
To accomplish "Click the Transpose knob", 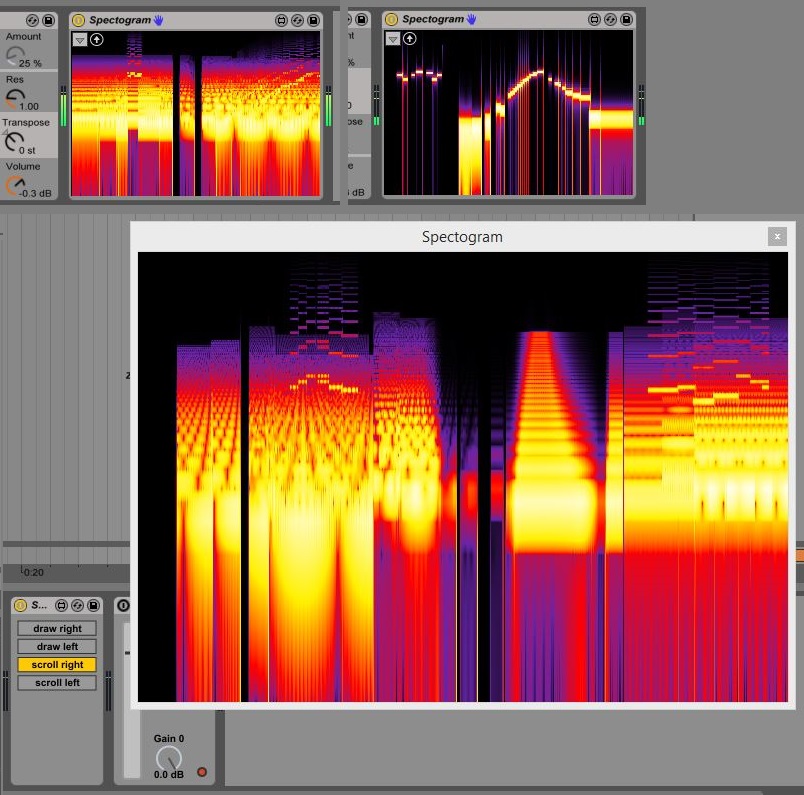I will pyautogui.click(x=14, y=140).
